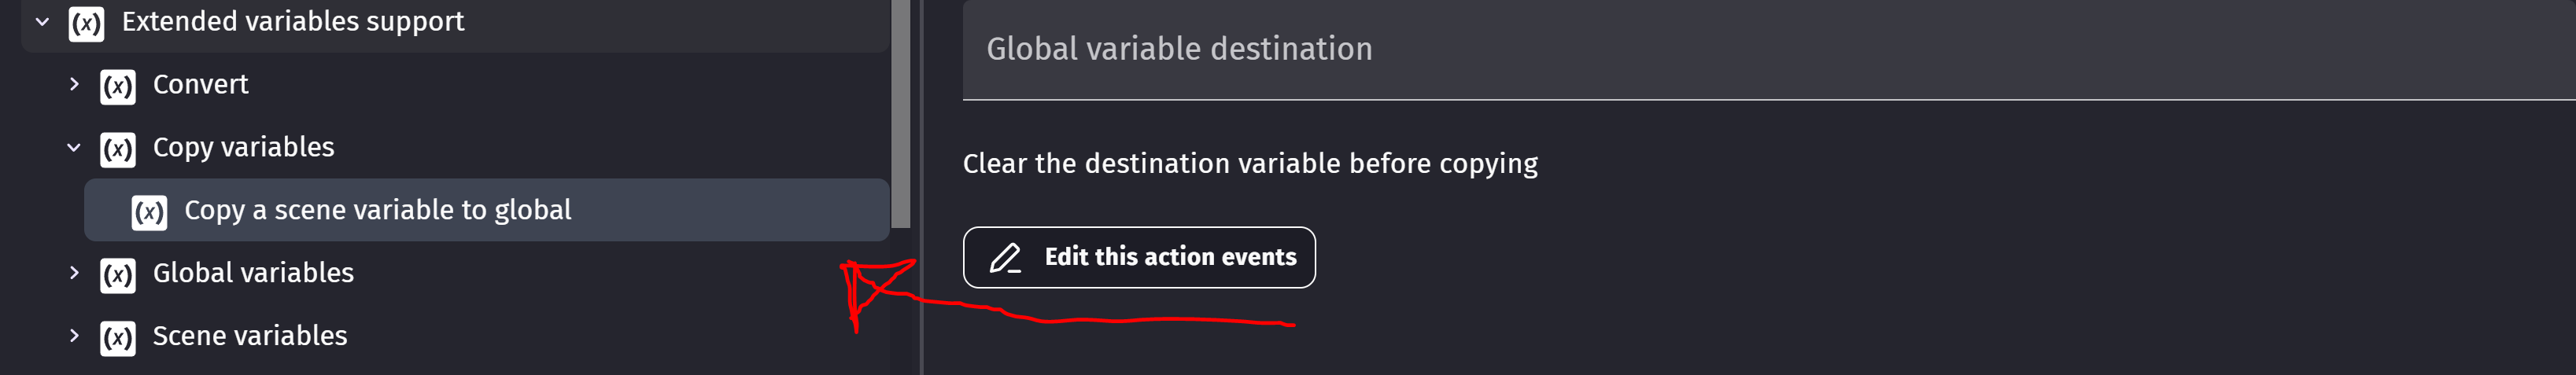Collapse the Extended variables support tree

(42, 21)
